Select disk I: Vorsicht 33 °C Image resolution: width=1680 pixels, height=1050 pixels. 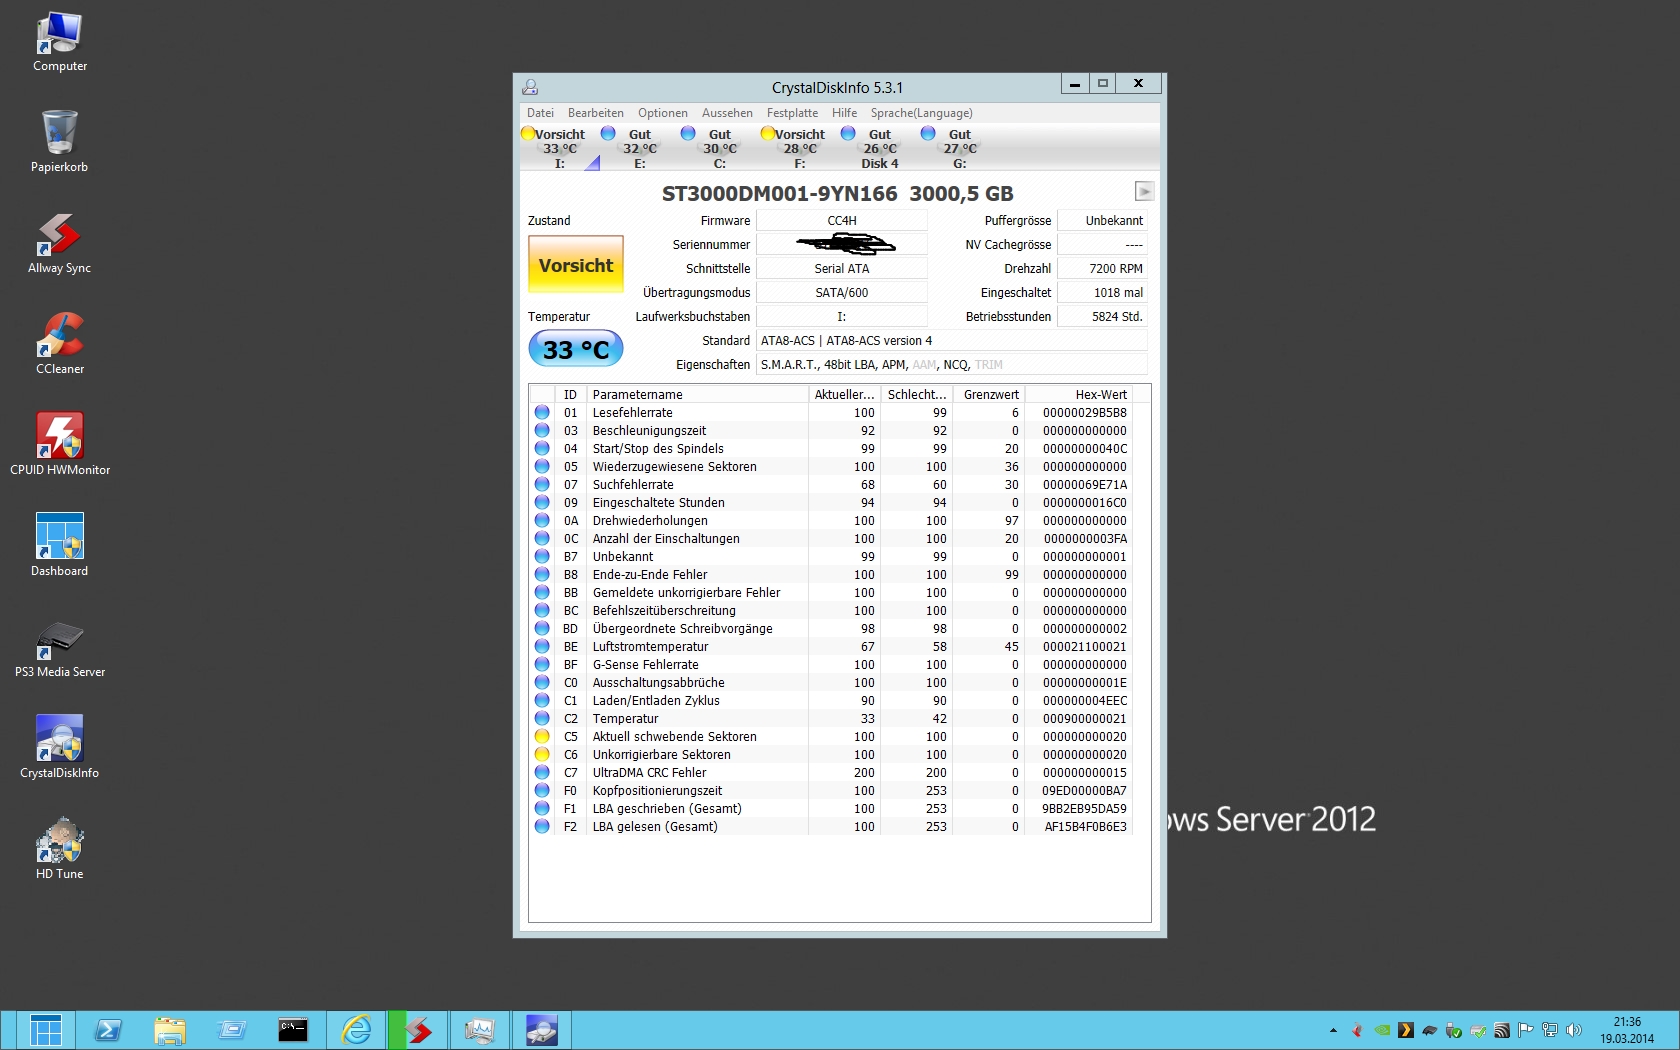pyautogui.click(x=559, y=148)
